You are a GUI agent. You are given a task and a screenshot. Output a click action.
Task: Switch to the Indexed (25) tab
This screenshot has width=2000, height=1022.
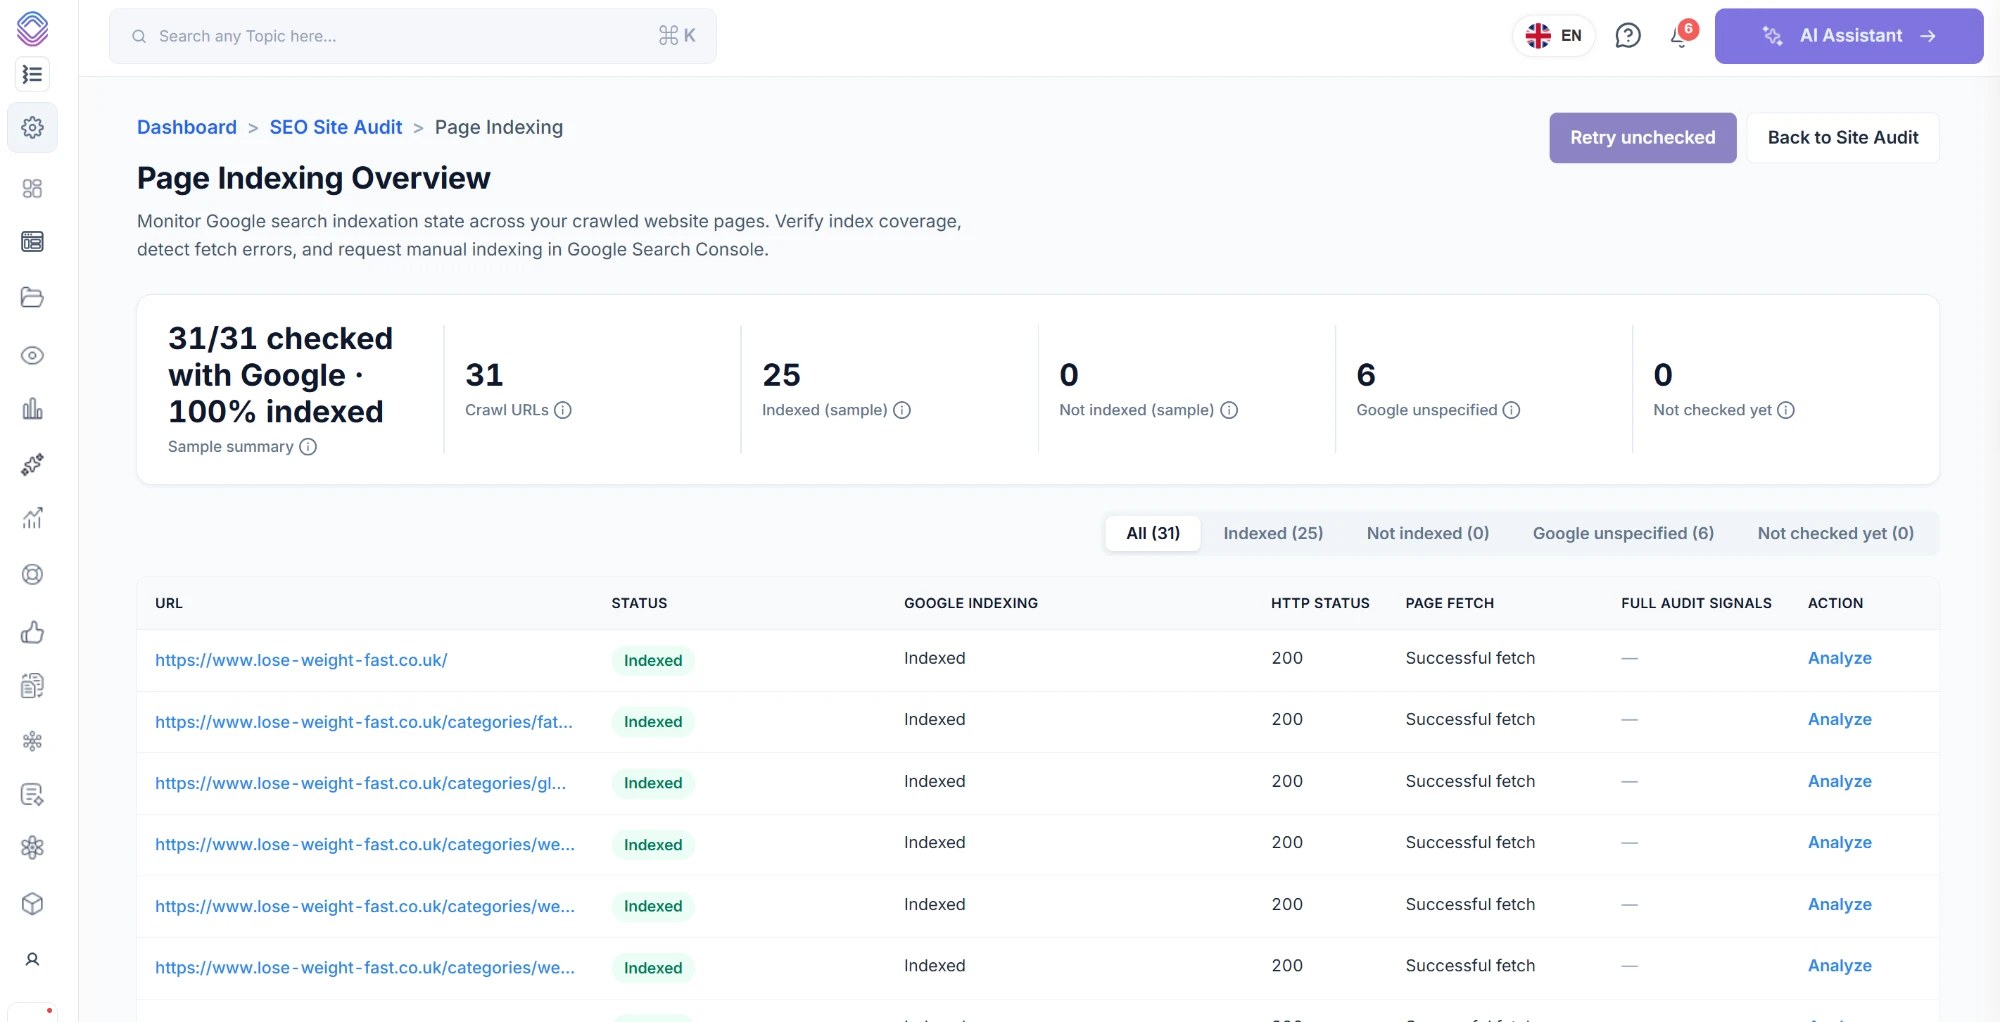(1273, 533)
